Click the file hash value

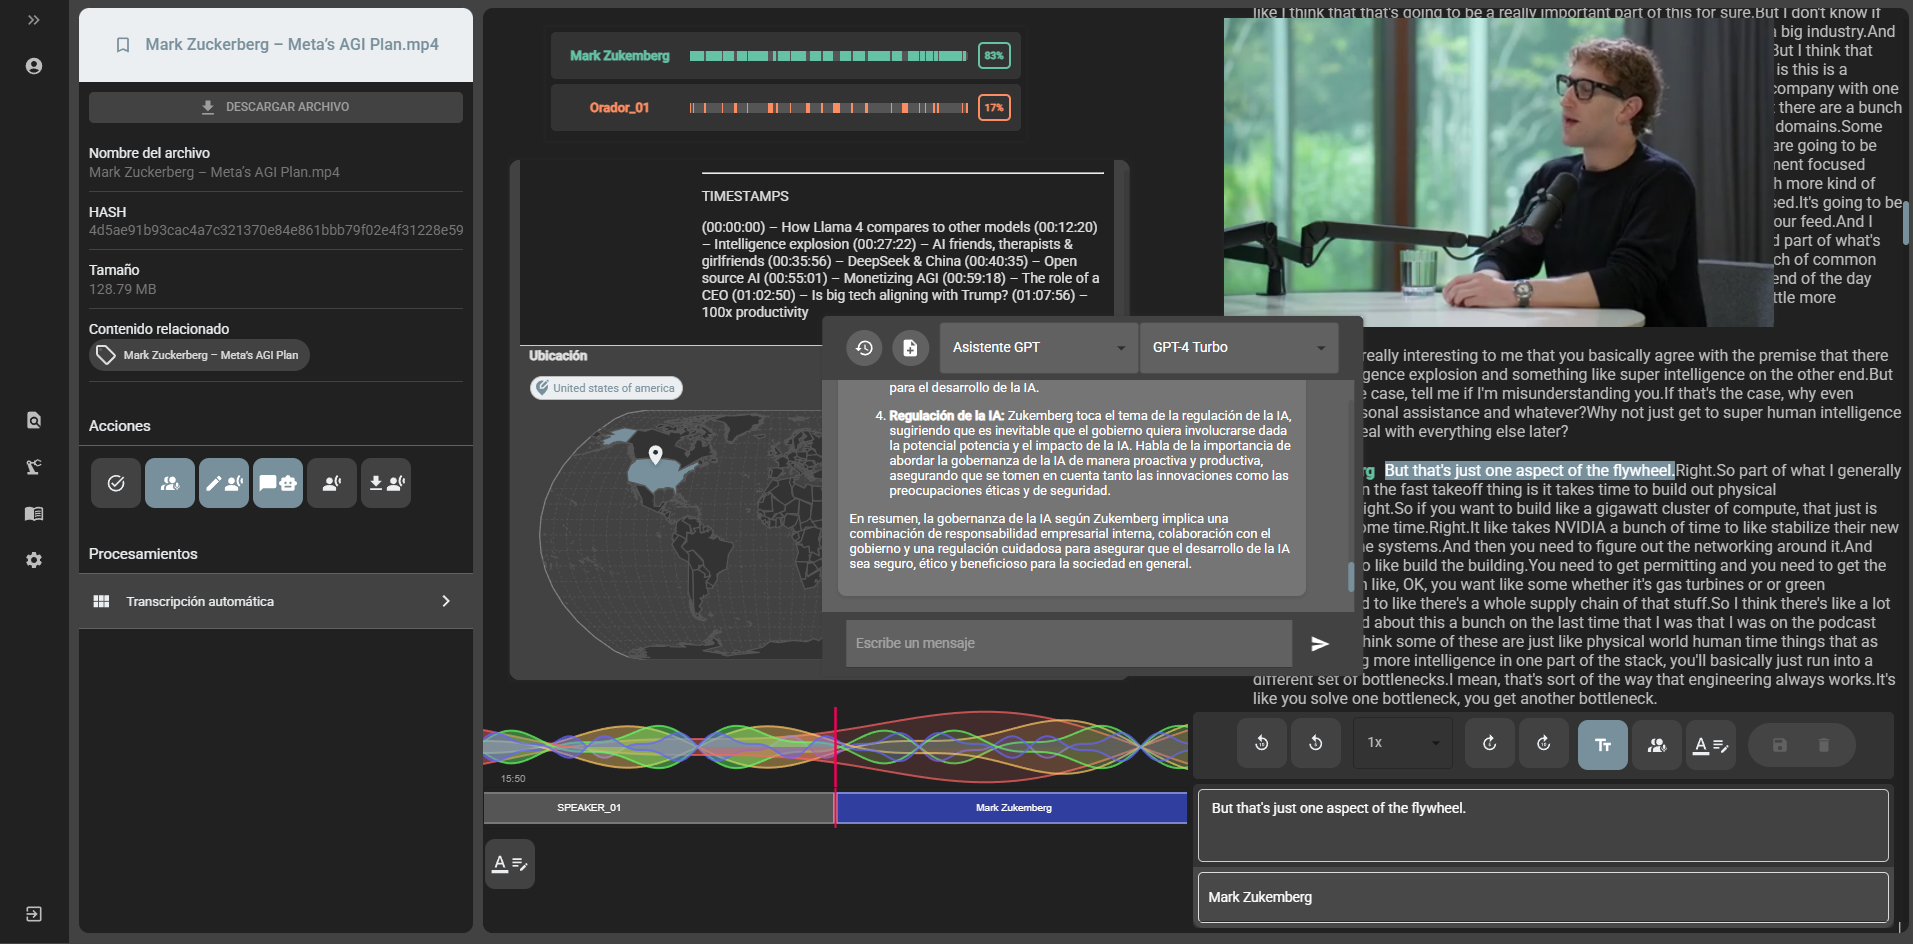(276, 230)
